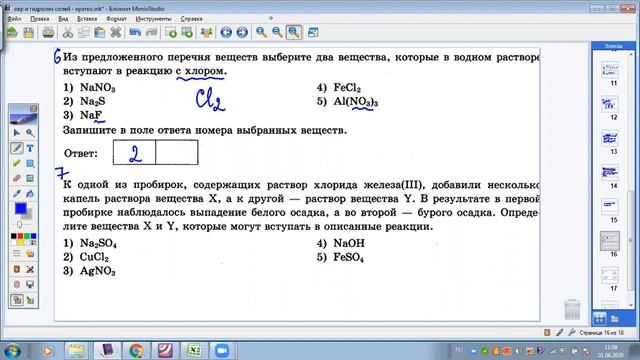Select the insert-file tool beside the Eraser
640x360 pixels.
[x=30, y=178]
